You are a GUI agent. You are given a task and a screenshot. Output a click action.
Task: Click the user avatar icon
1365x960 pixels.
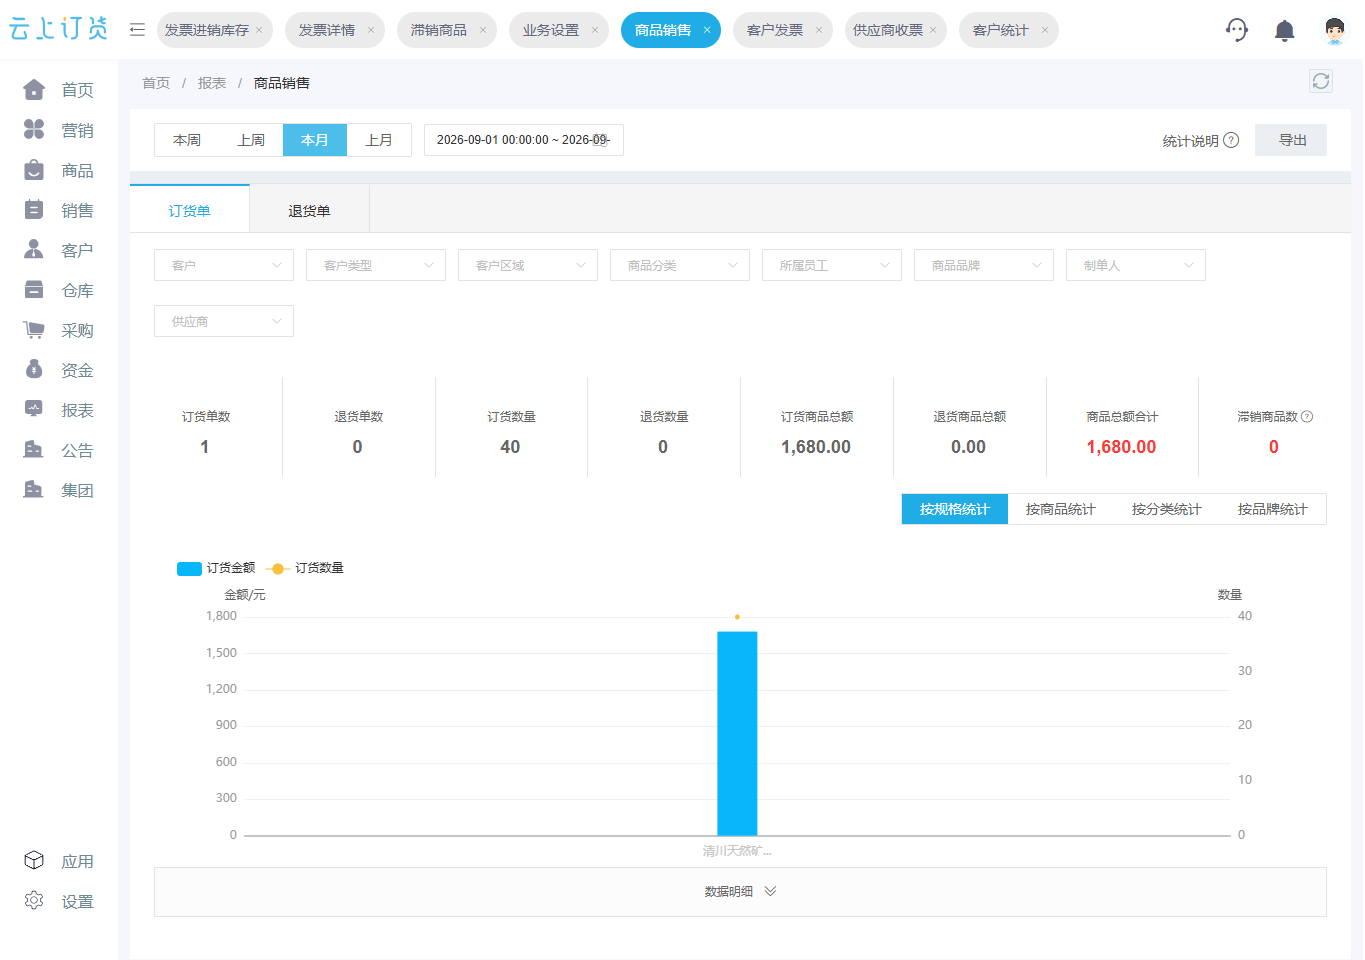pyautogui.click(x=1334, y=30)
